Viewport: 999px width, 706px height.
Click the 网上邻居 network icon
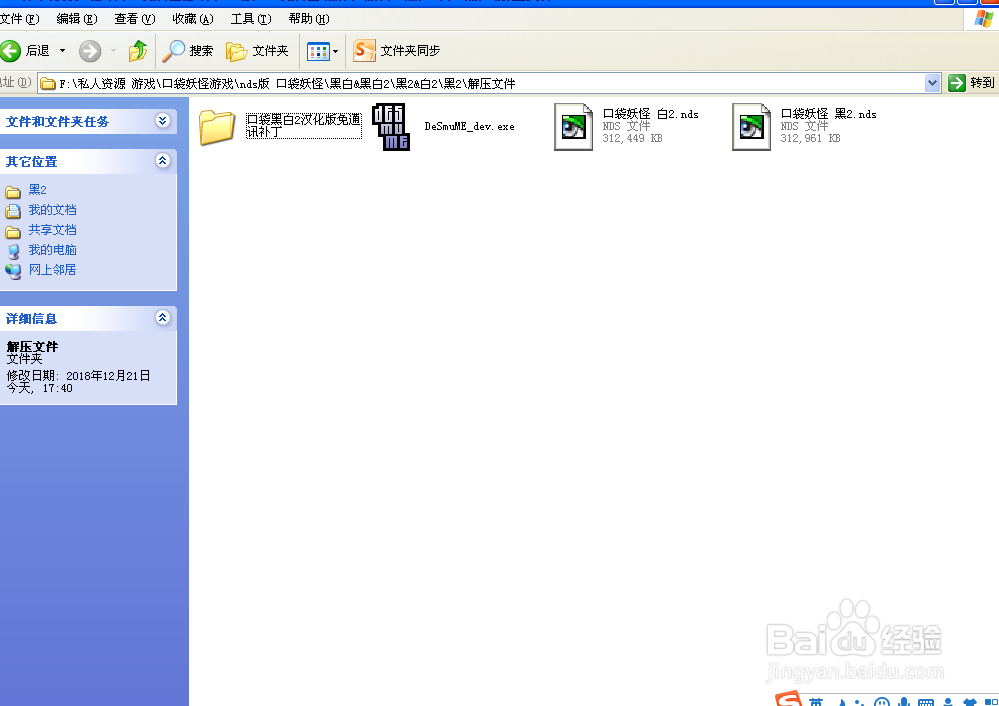[13, 271]
